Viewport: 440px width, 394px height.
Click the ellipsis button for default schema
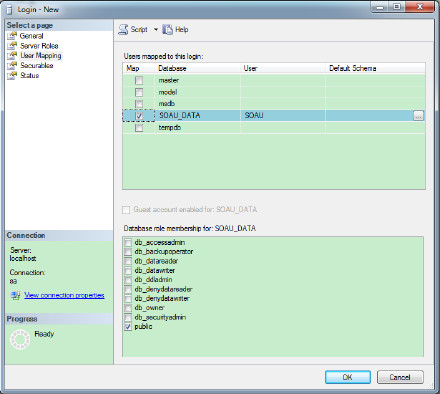[418, 116]
